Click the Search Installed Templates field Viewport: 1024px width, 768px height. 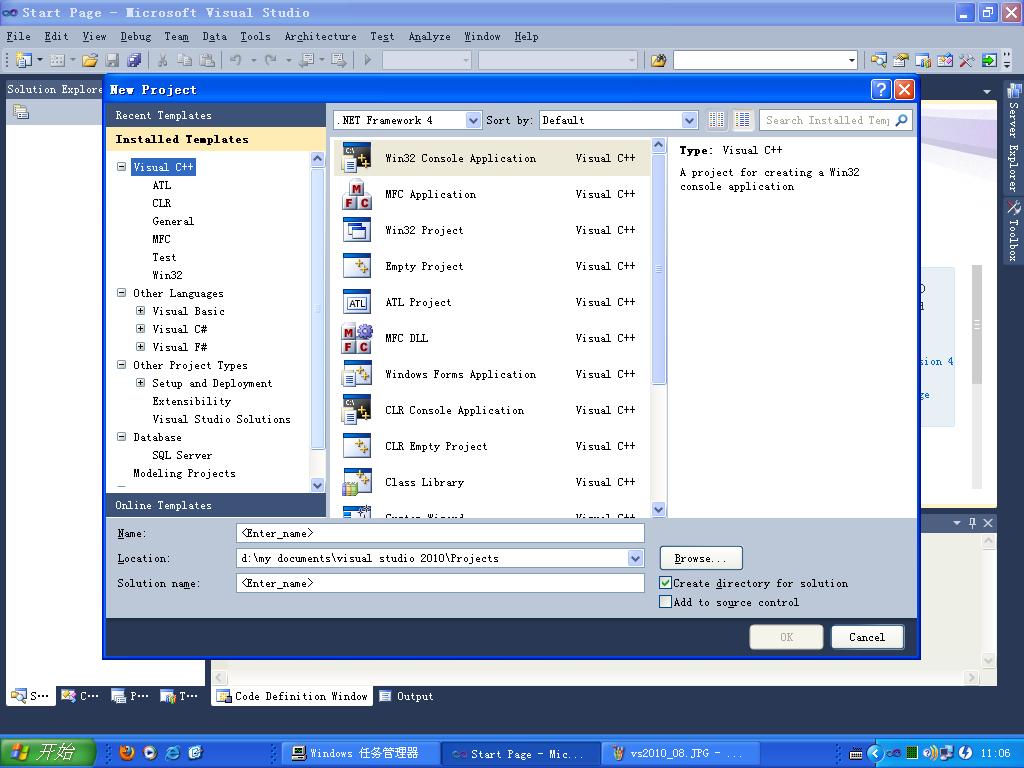827,120
